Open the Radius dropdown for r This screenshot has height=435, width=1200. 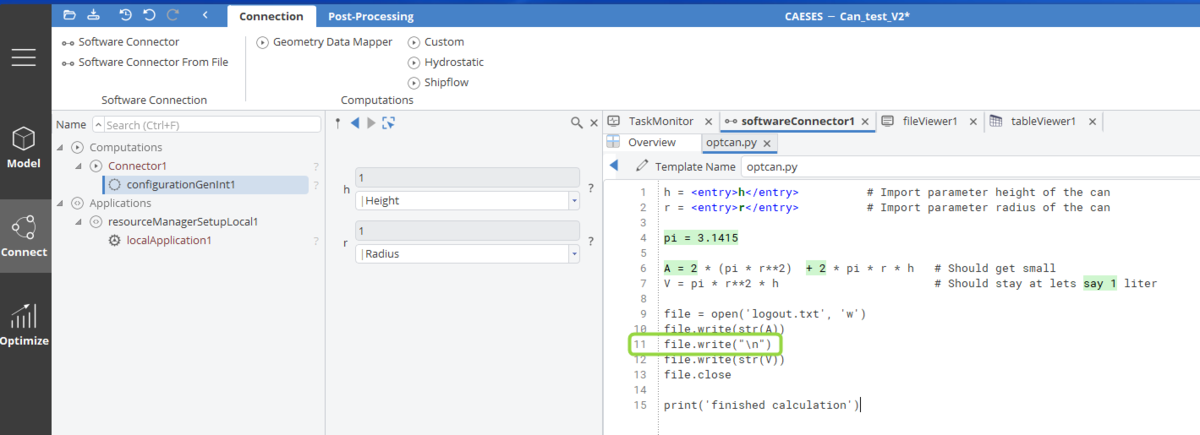(x=574, y=254)
